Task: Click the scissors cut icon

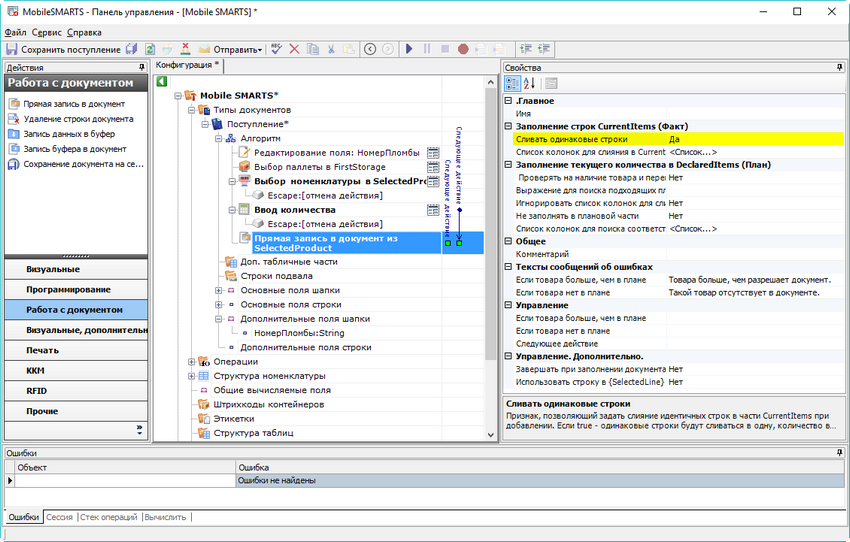Action: click(x=331, y=49)
